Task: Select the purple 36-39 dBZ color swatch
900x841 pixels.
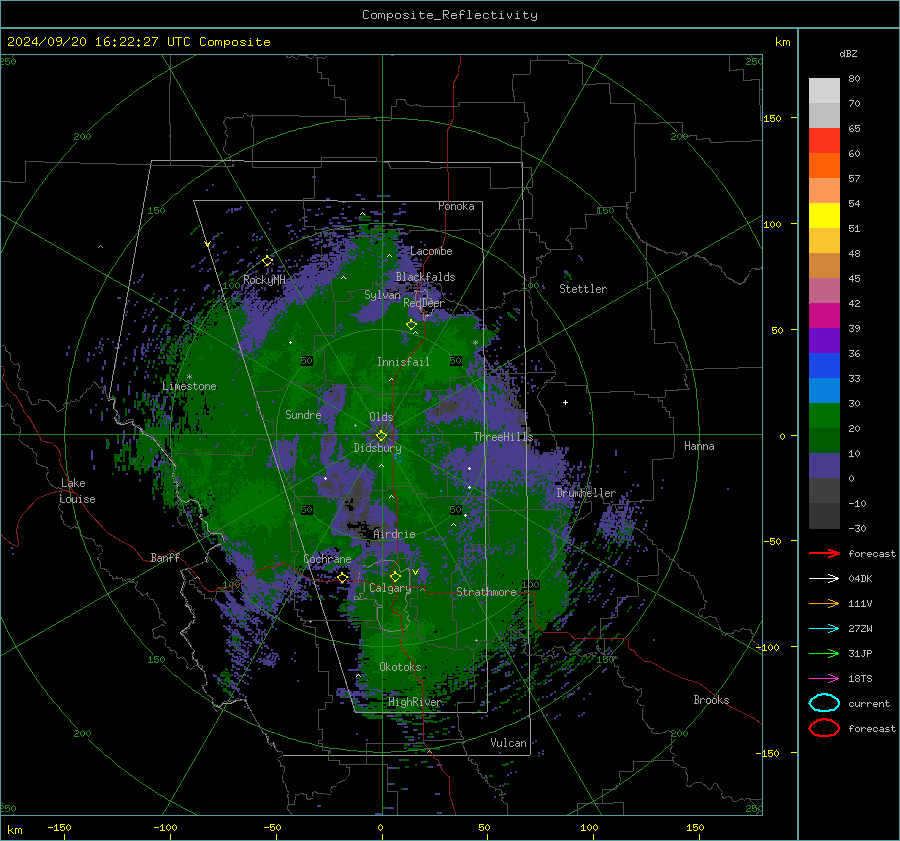Action: coord(824,340)
